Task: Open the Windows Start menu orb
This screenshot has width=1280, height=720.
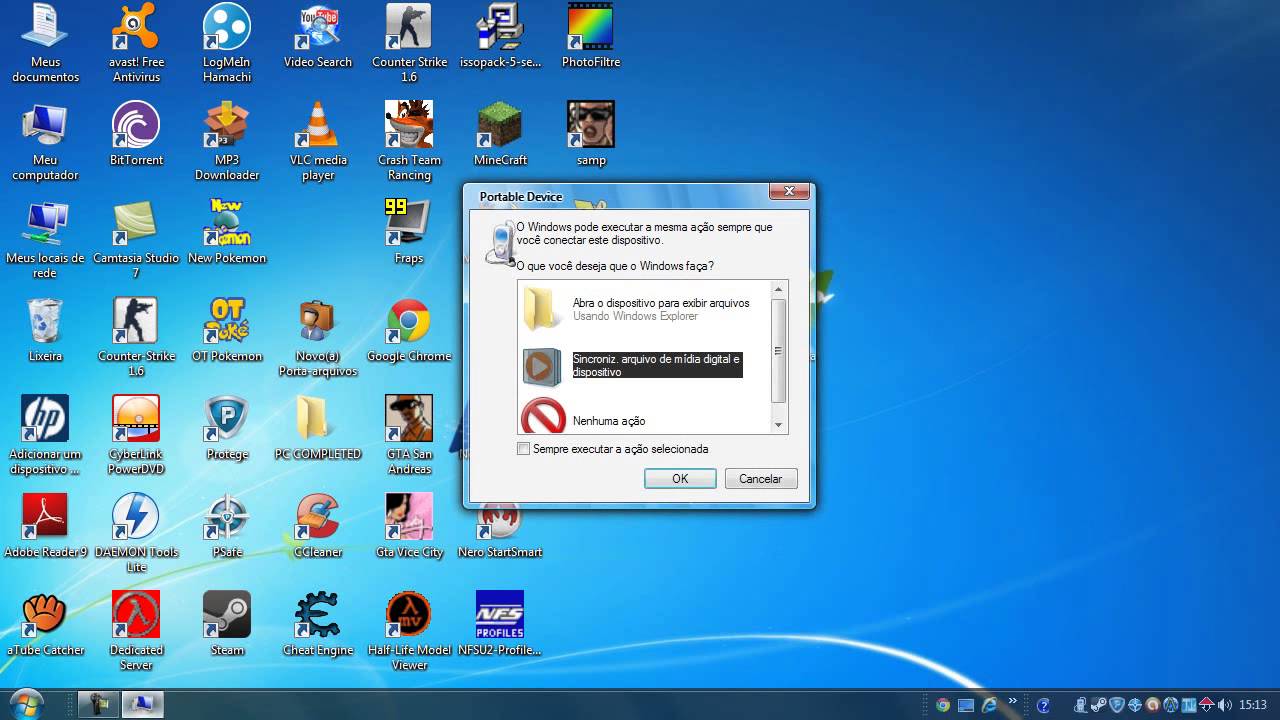Action: [x=26, y=704]
